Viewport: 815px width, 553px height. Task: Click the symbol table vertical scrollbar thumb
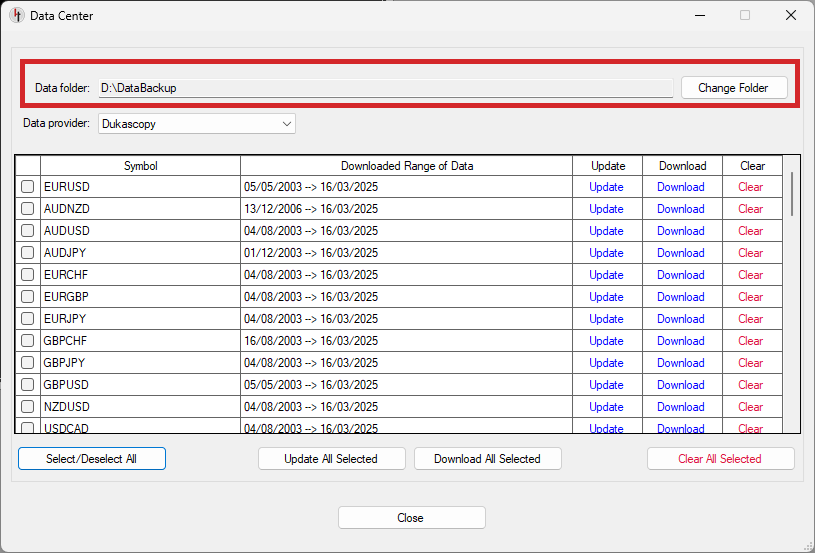point(792,194)
